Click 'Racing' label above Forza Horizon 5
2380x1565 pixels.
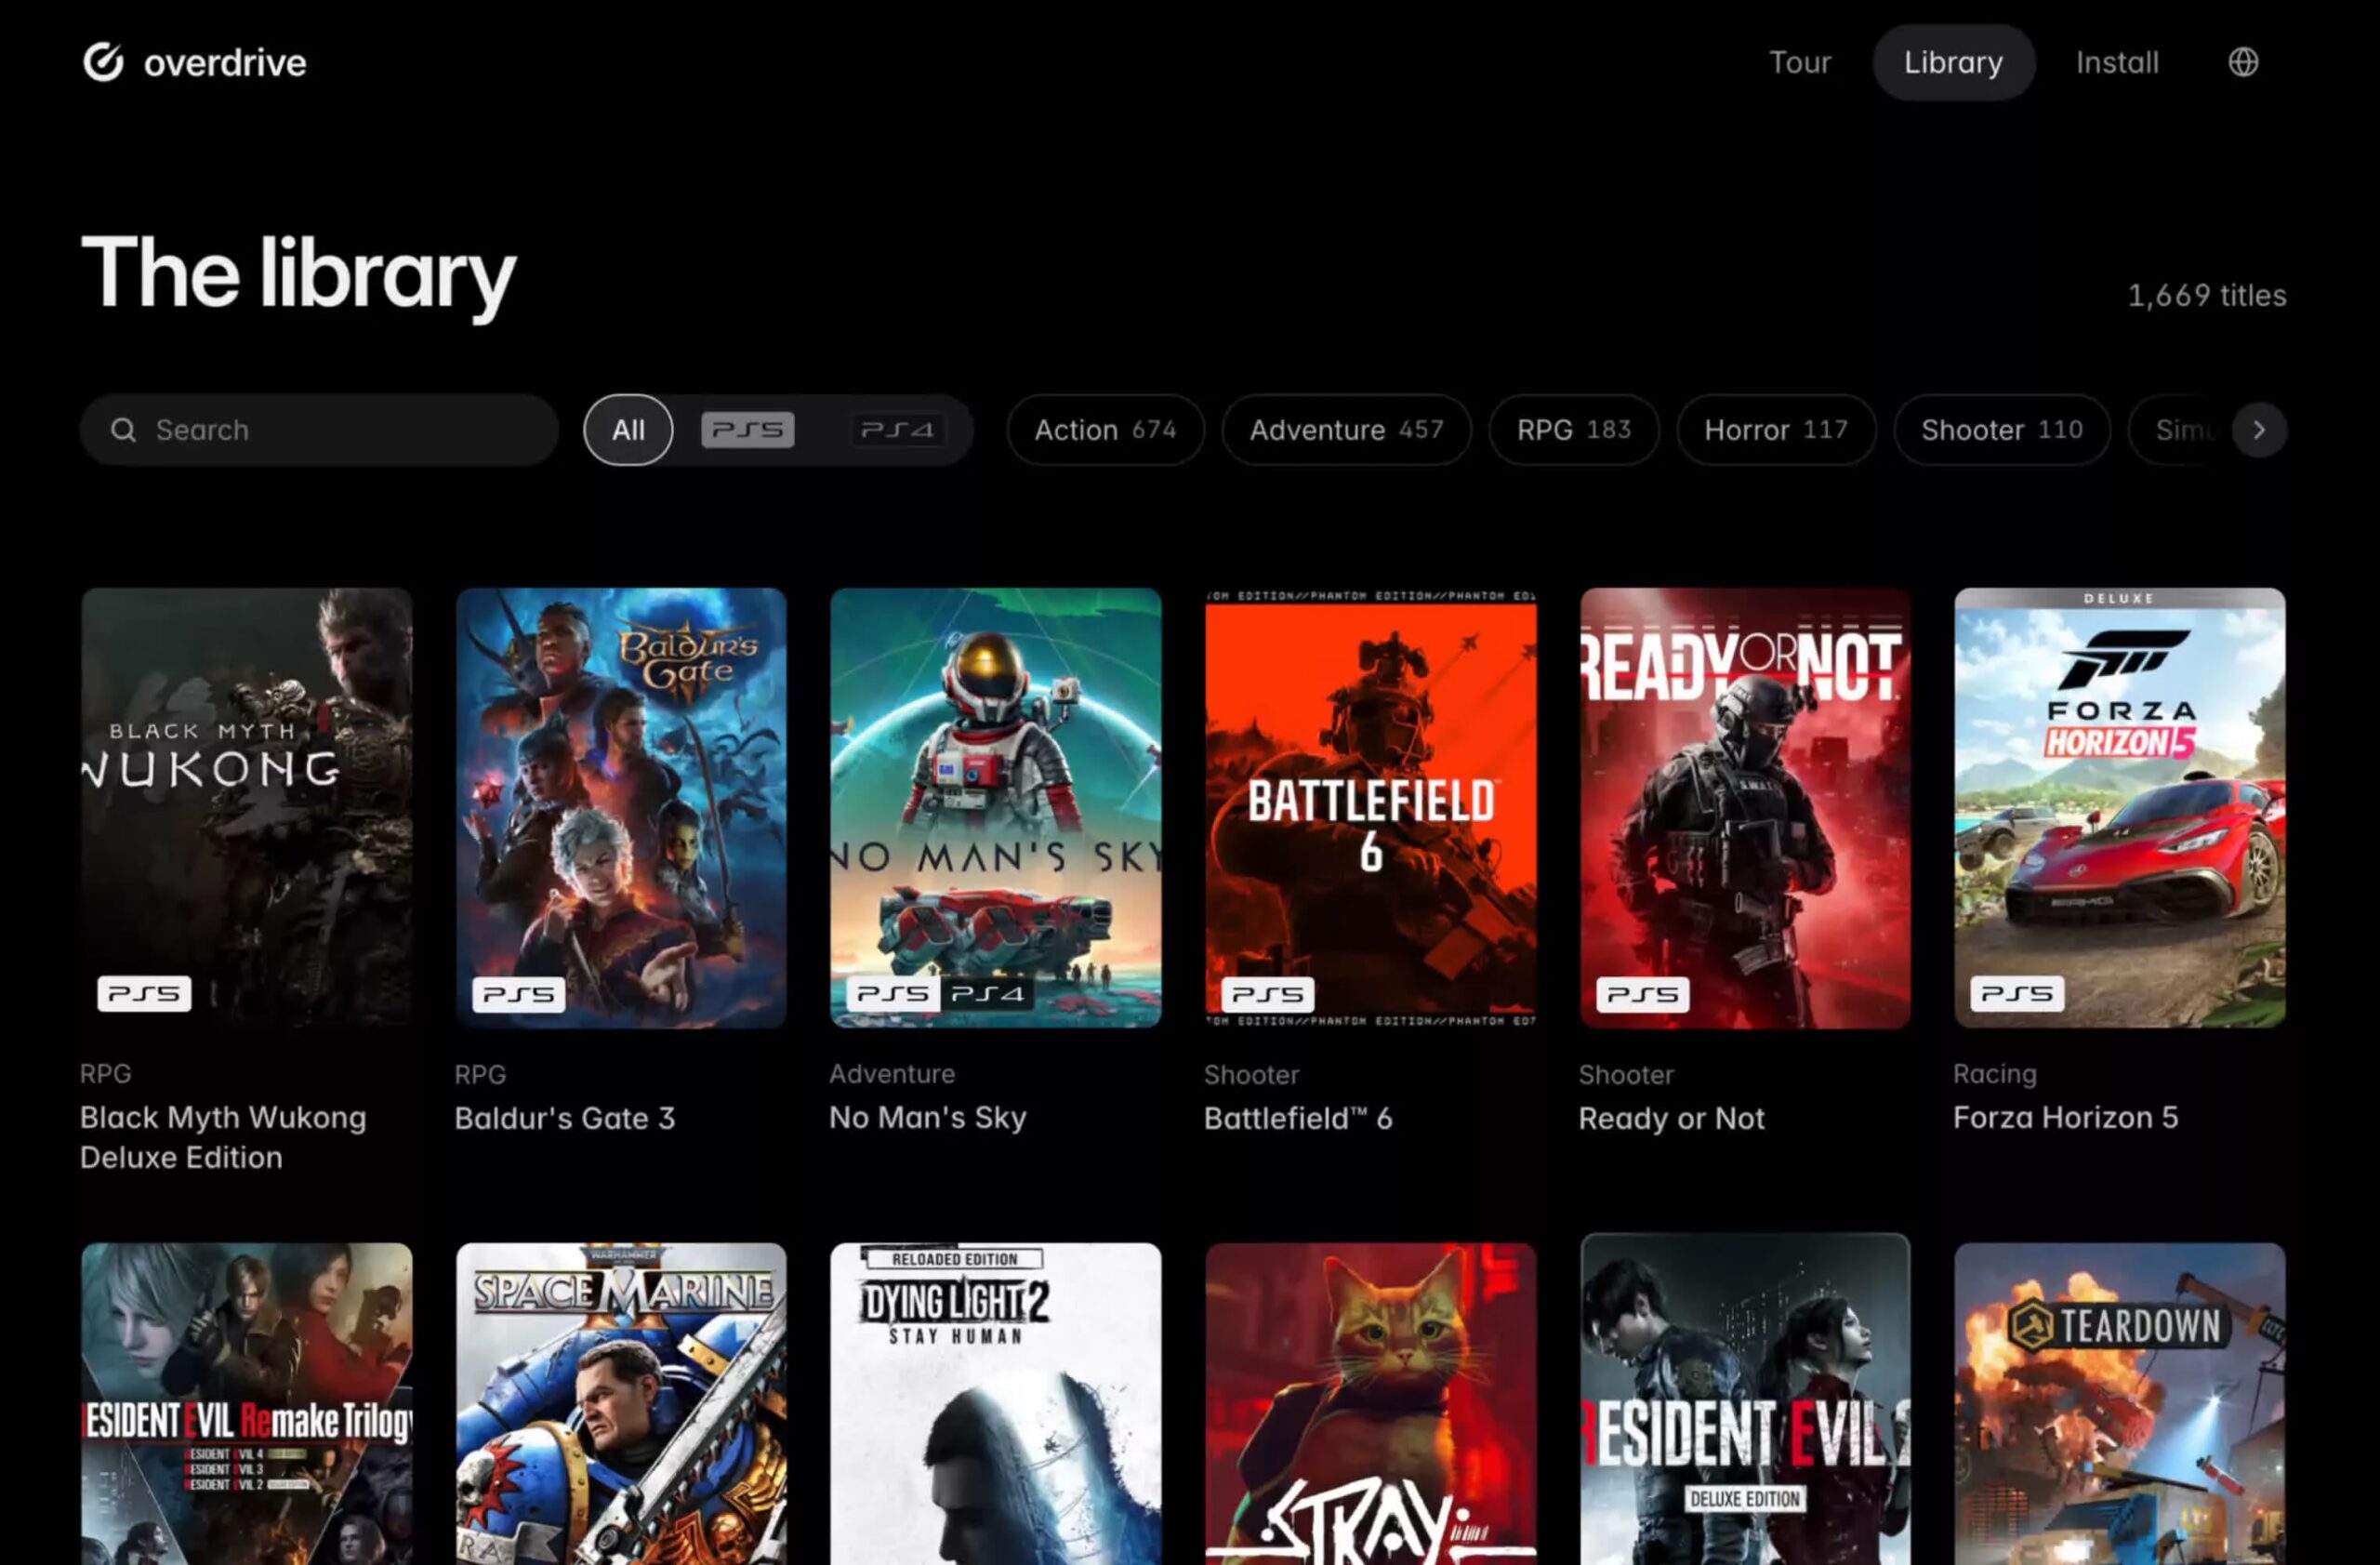pos(1995,1074)
